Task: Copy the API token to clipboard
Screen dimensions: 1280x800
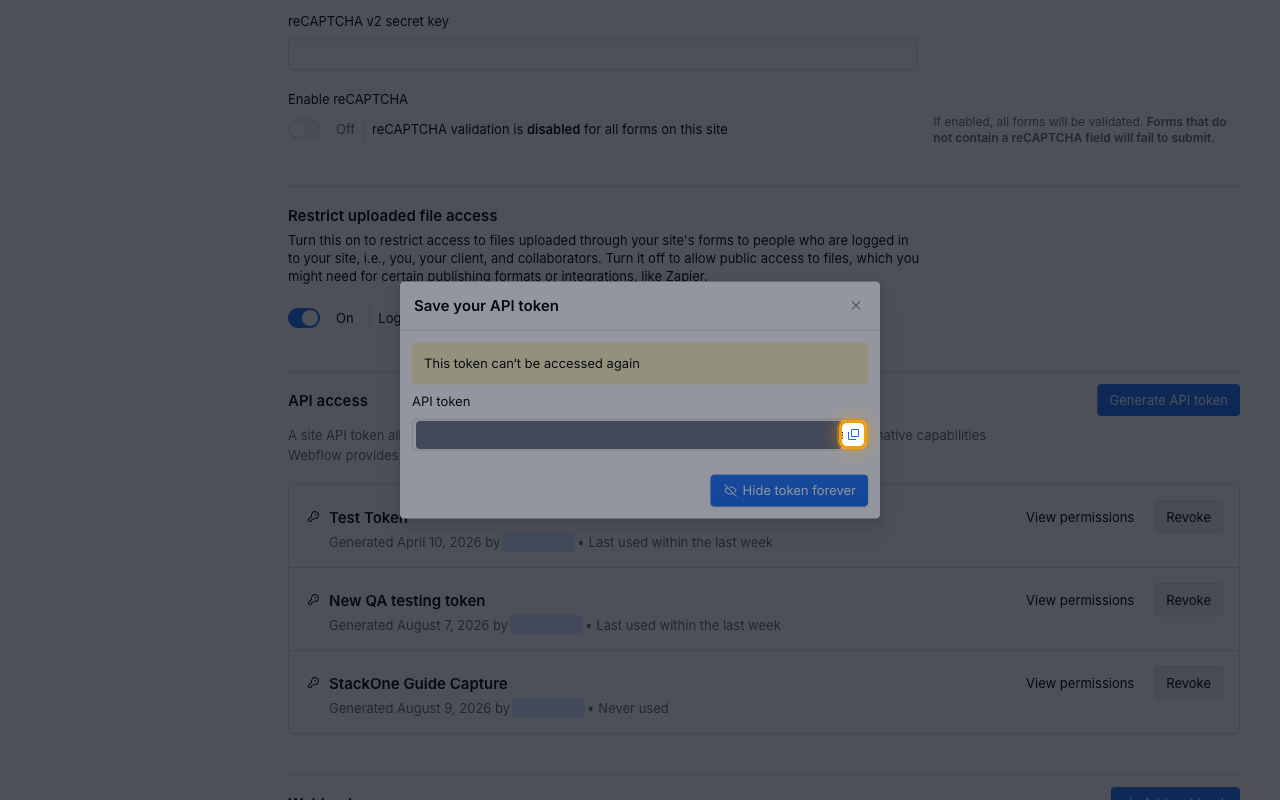Action: click(x=853, y=434)
